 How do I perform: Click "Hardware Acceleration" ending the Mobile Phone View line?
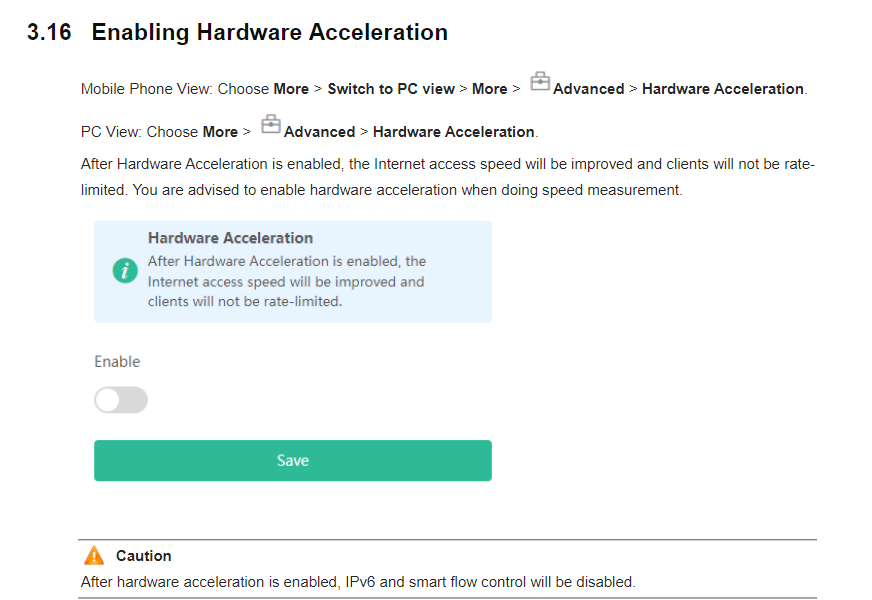click(722, 89)
